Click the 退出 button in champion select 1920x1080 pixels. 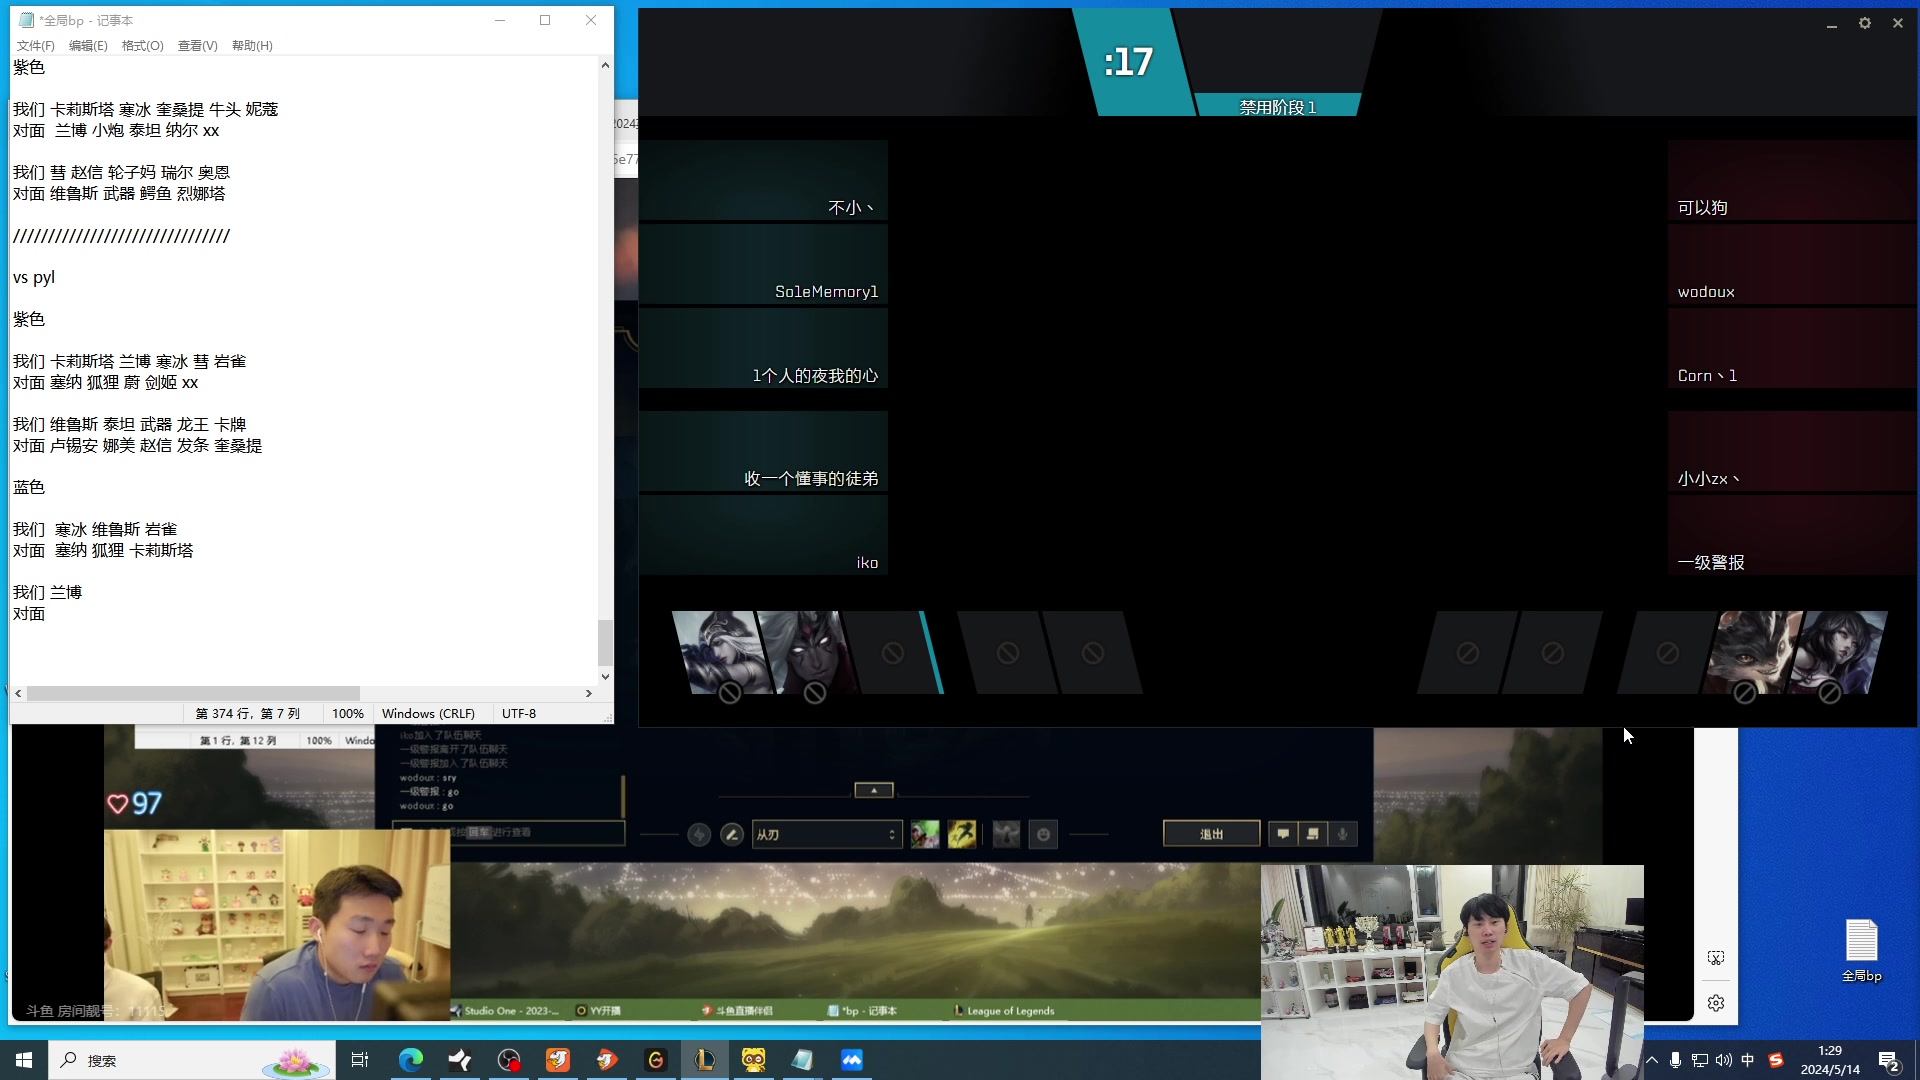(x=1211, y=834)
